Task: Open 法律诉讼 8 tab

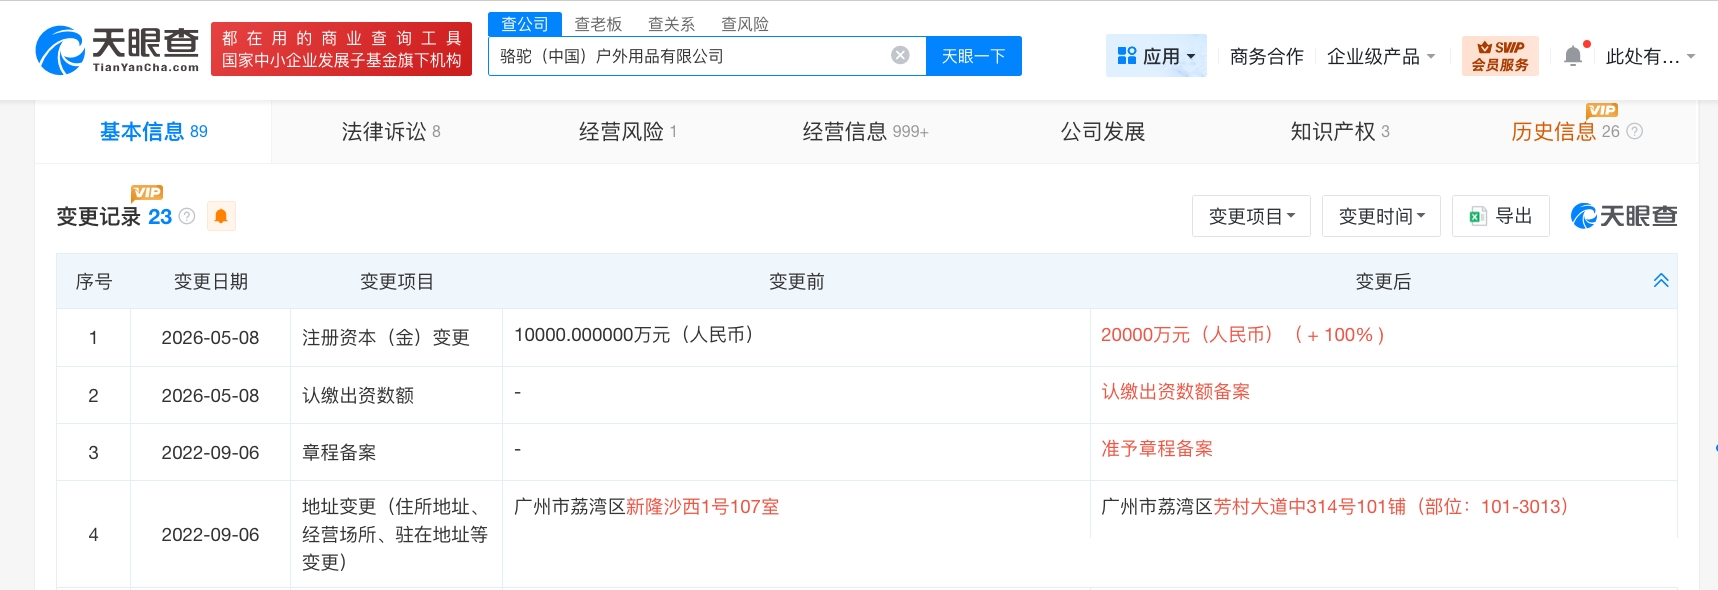Action: click(391, 131)
